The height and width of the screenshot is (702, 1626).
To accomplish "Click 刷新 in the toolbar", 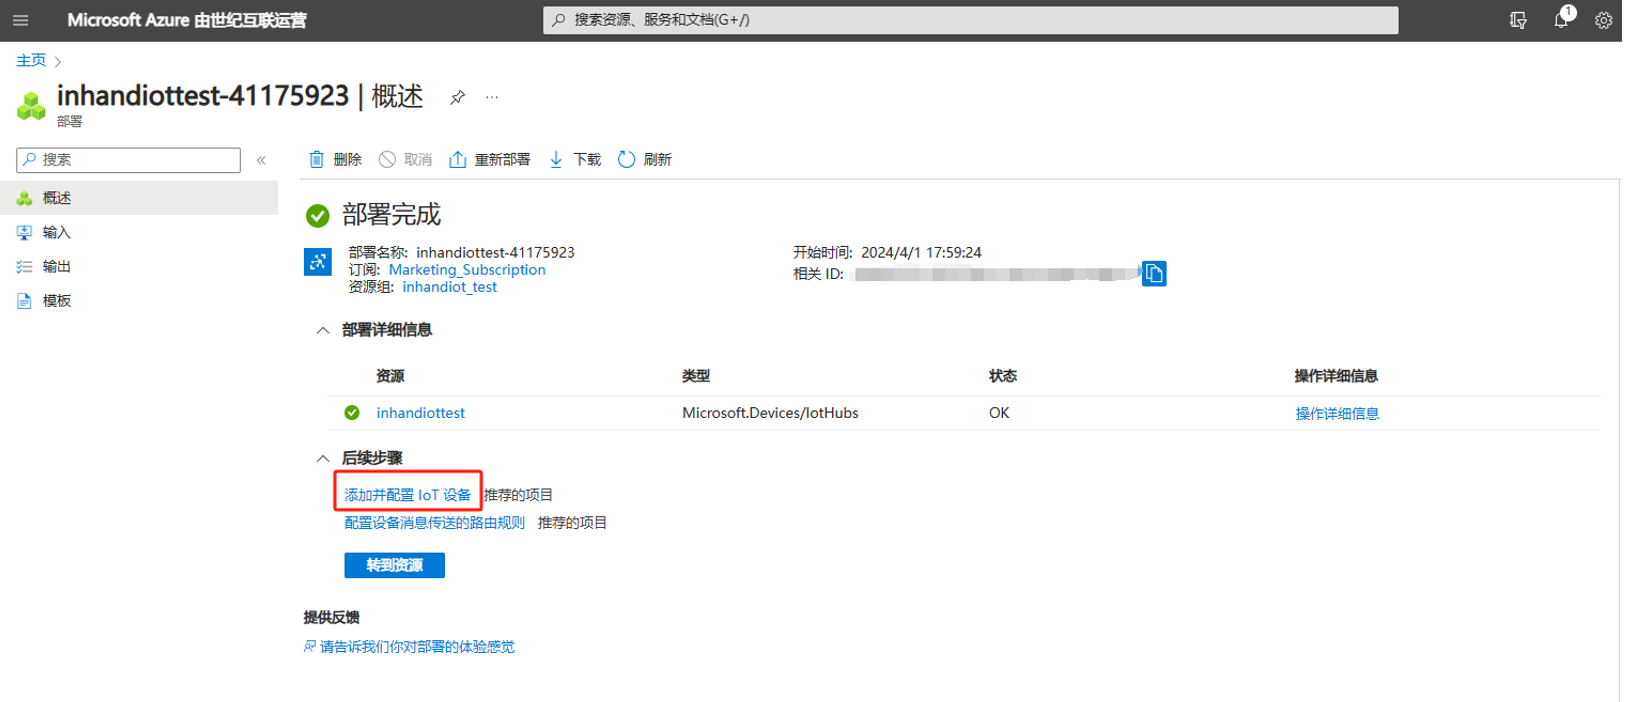I will [645, 159].
